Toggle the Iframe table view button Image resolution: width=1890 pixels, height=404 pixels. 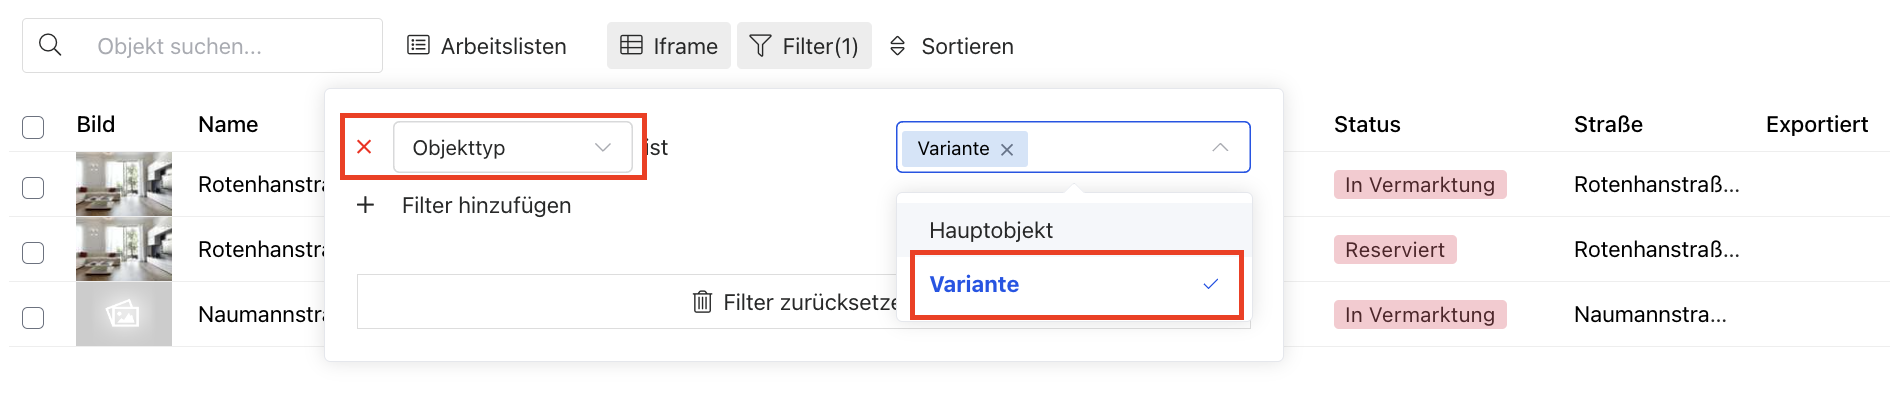pos(669,46)
